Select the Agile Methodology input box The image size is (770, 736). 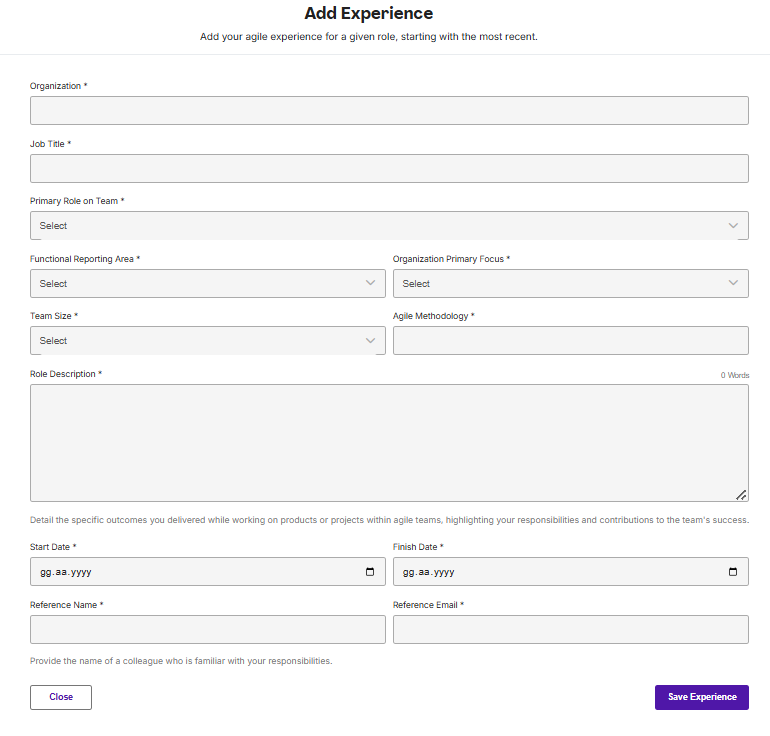(570, 341)
